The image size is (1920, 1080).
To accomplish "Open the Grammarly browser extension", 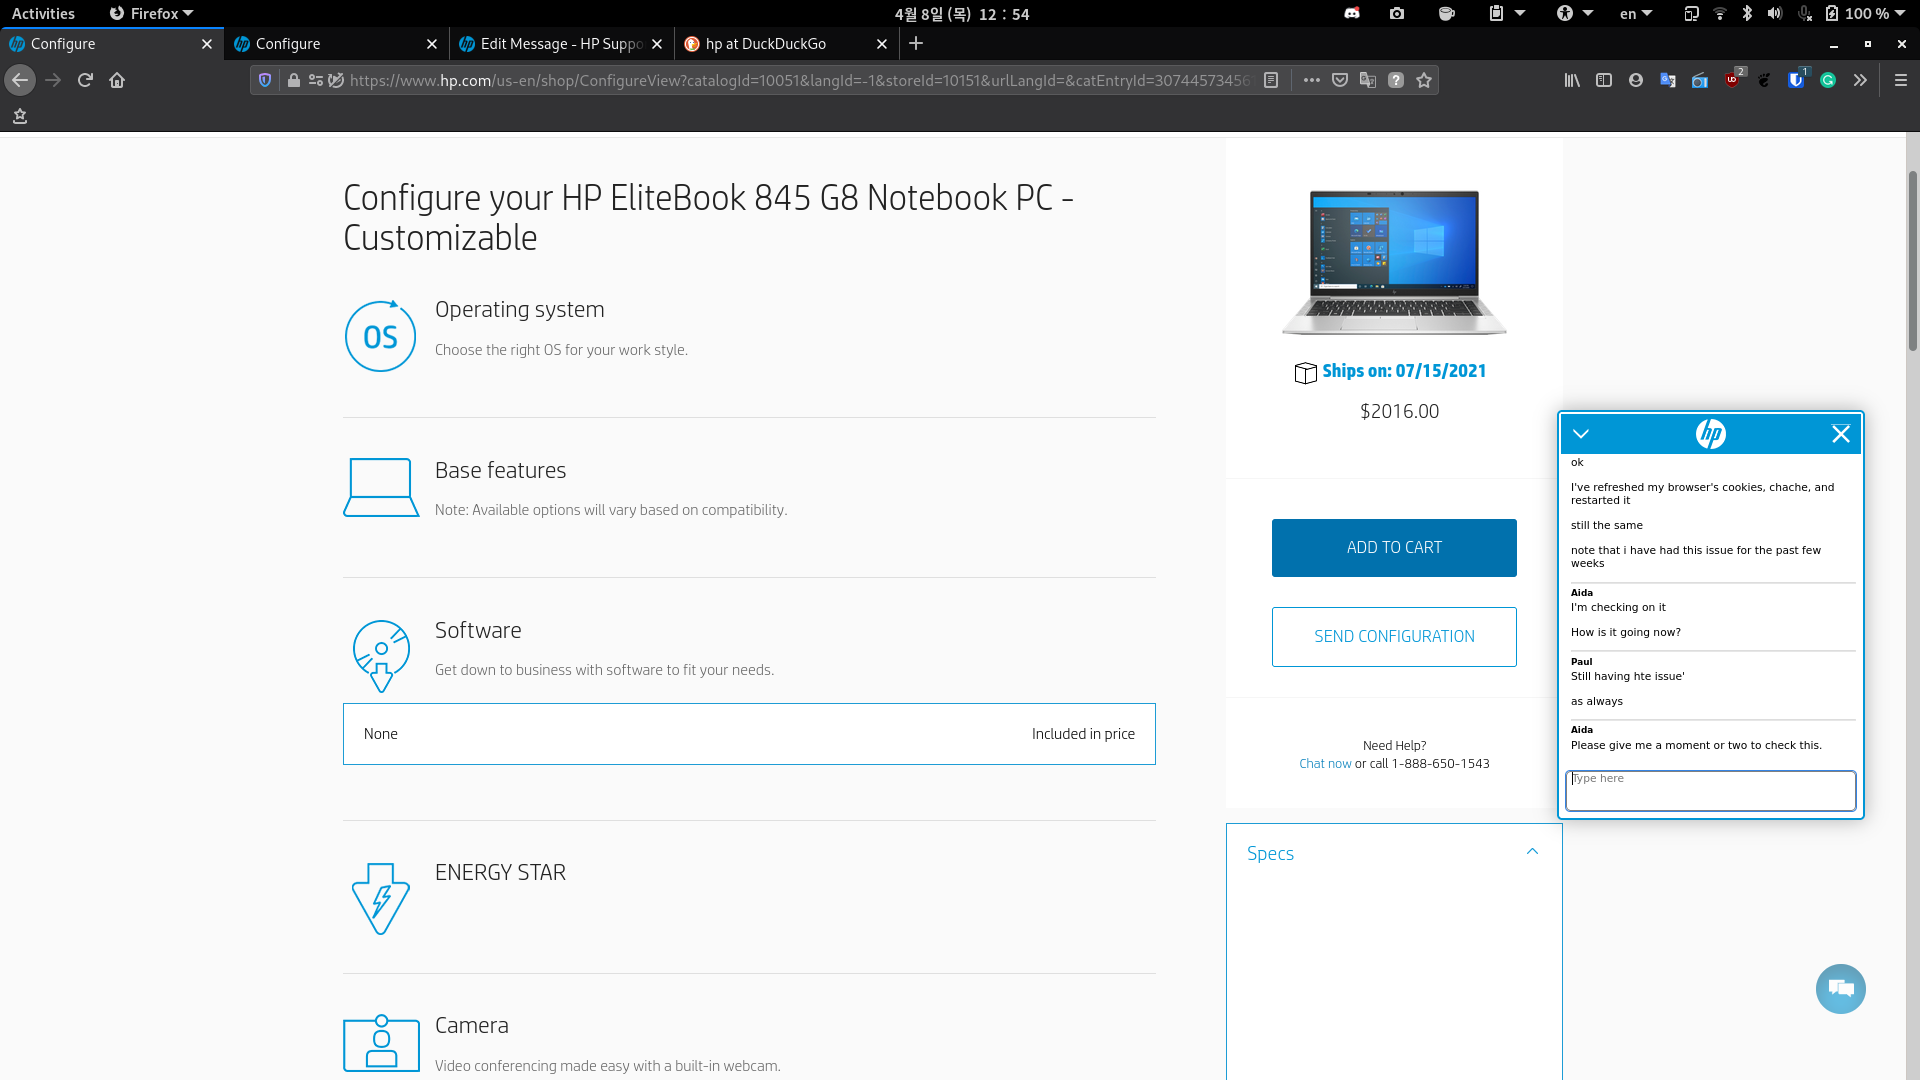I will click(x=1828, y=80).
